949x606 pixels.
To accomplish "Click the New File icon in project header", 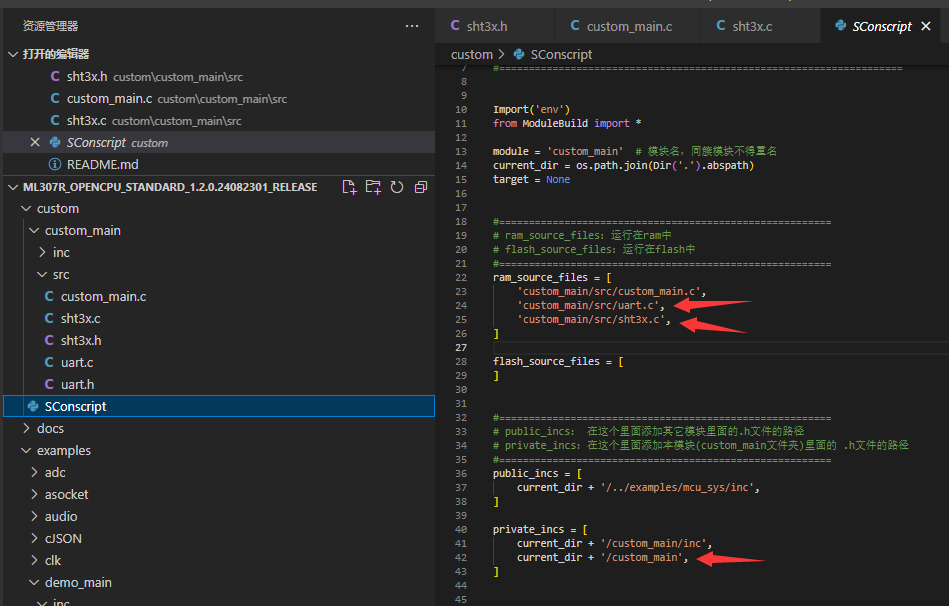I will 349,187.
